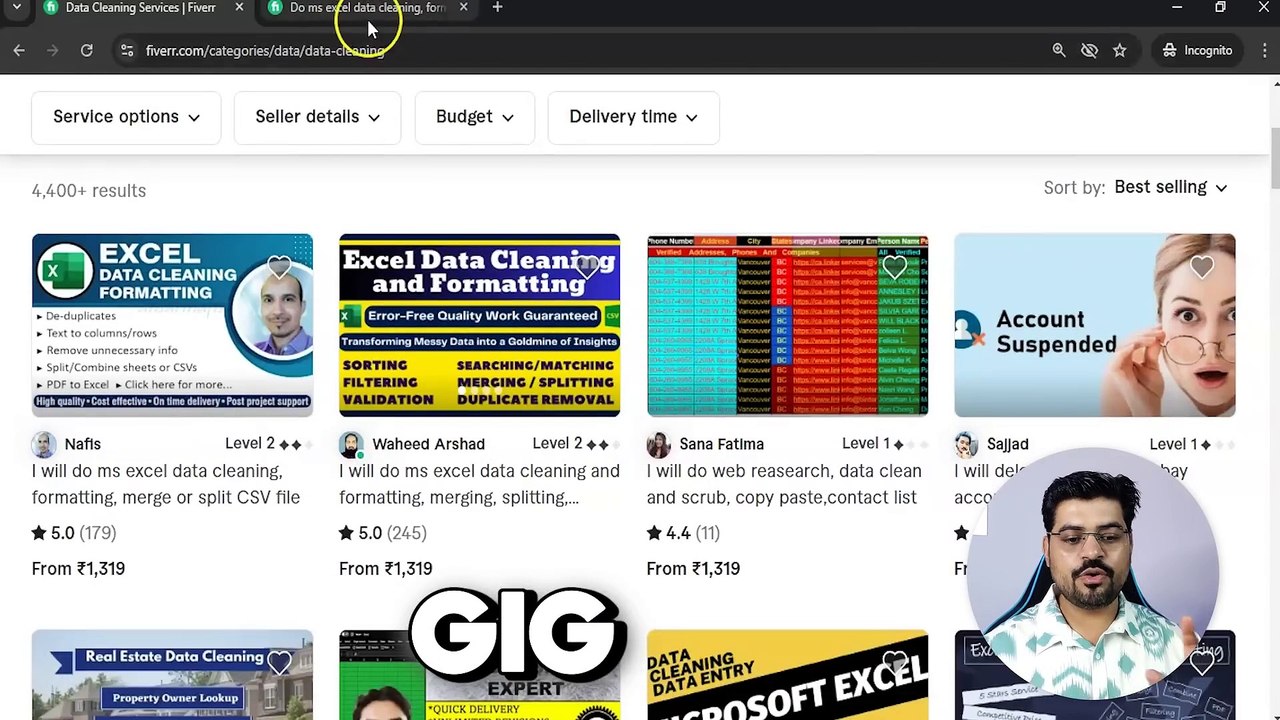Viewport: 1280px width, 720px height.
Task: Open seller profile name Waheed Arshad
Action: pyautogui.click(x=428, y=444)
